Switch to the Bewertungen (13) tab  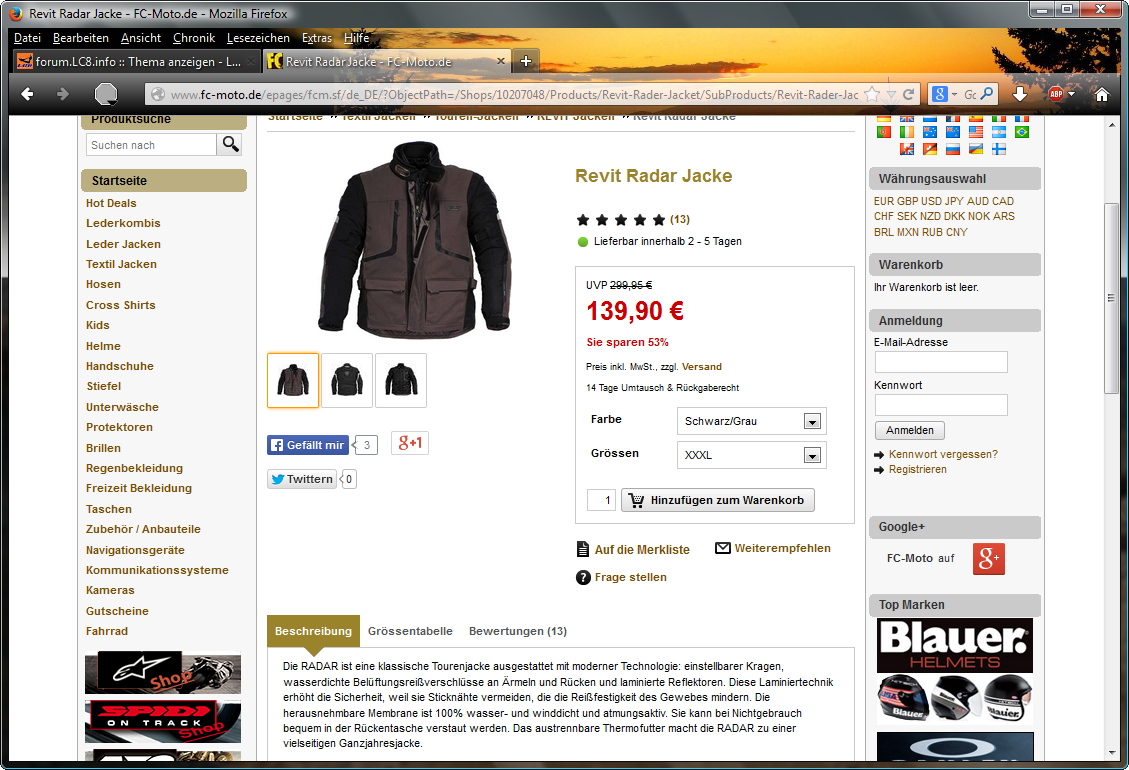(x=518, y=631)
